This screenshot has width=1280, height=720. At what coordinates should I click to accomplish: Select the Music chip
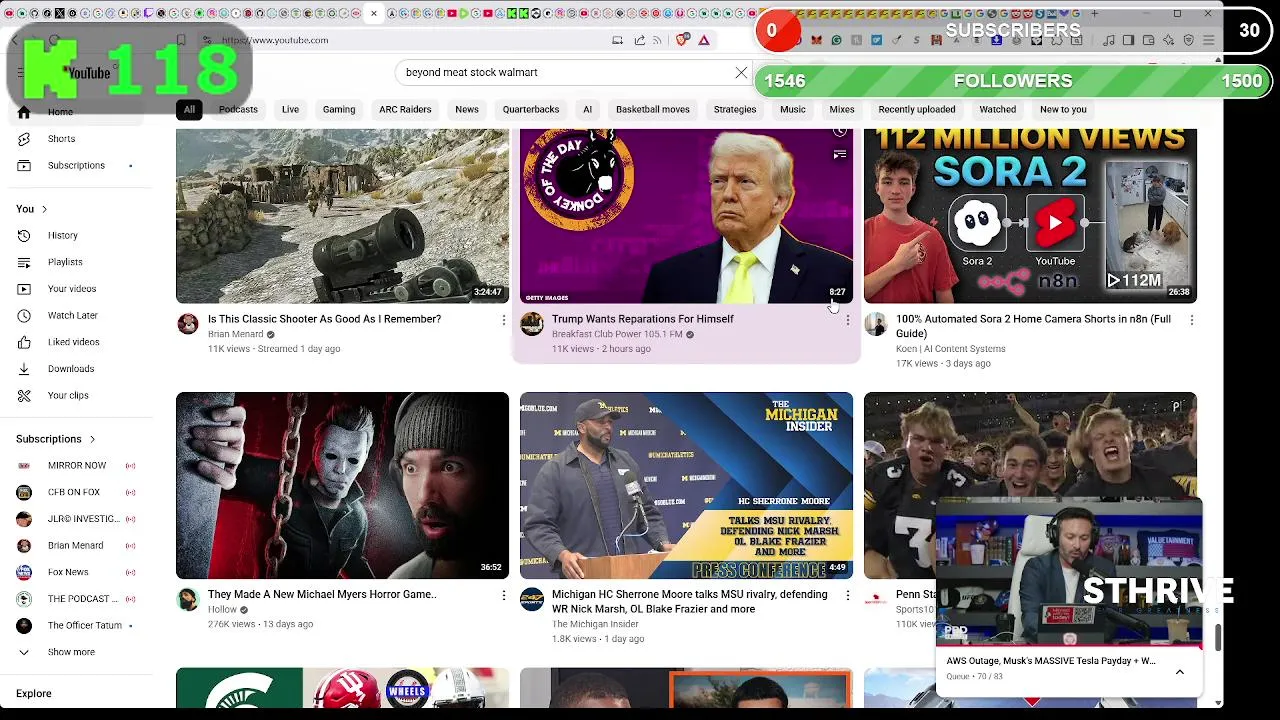coord(793,110)
